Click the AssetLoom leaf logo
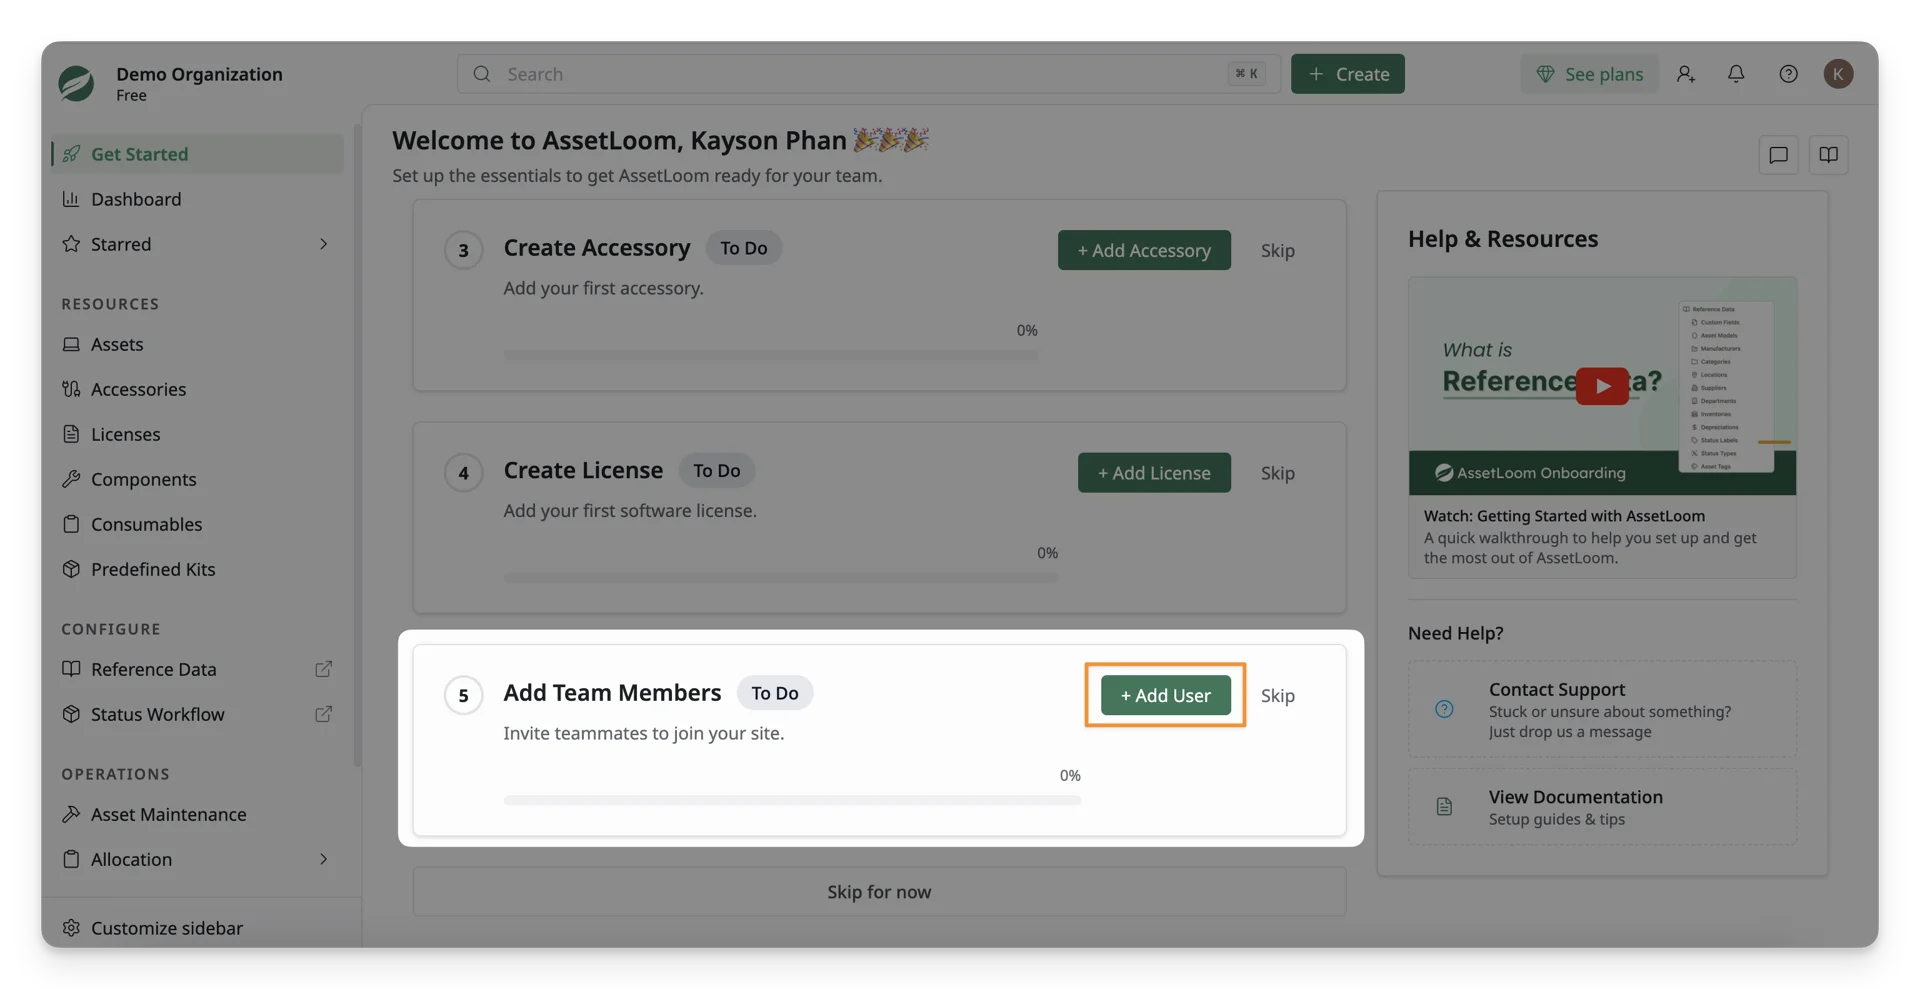Image resolution: width=1920 pixels, height=989 pixels. (x=76, y=84)
